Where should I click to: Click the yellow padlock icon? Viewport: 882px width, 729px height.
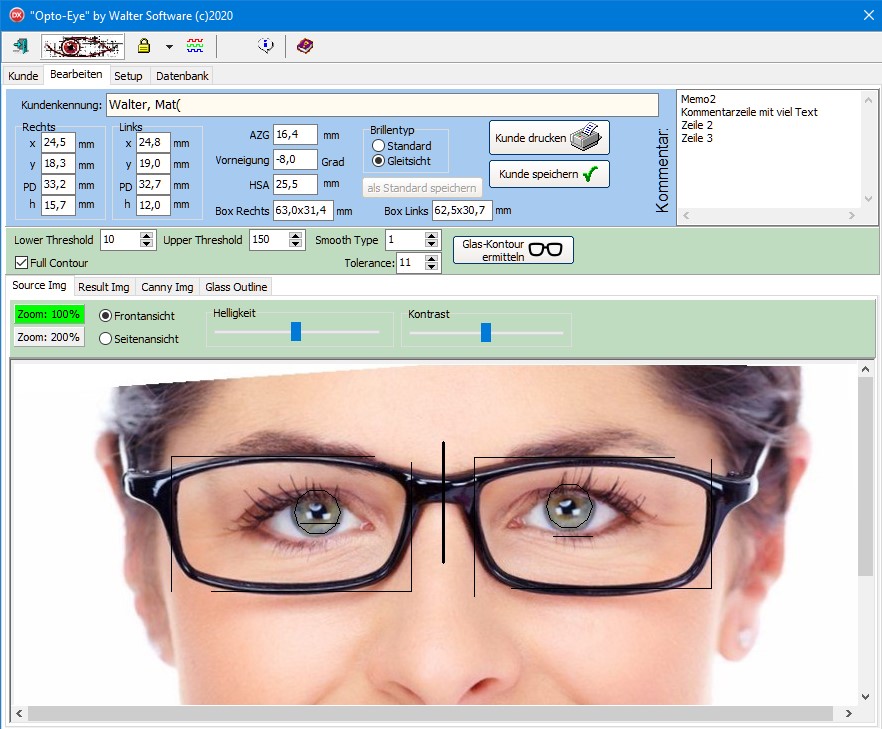coord(144,46)
